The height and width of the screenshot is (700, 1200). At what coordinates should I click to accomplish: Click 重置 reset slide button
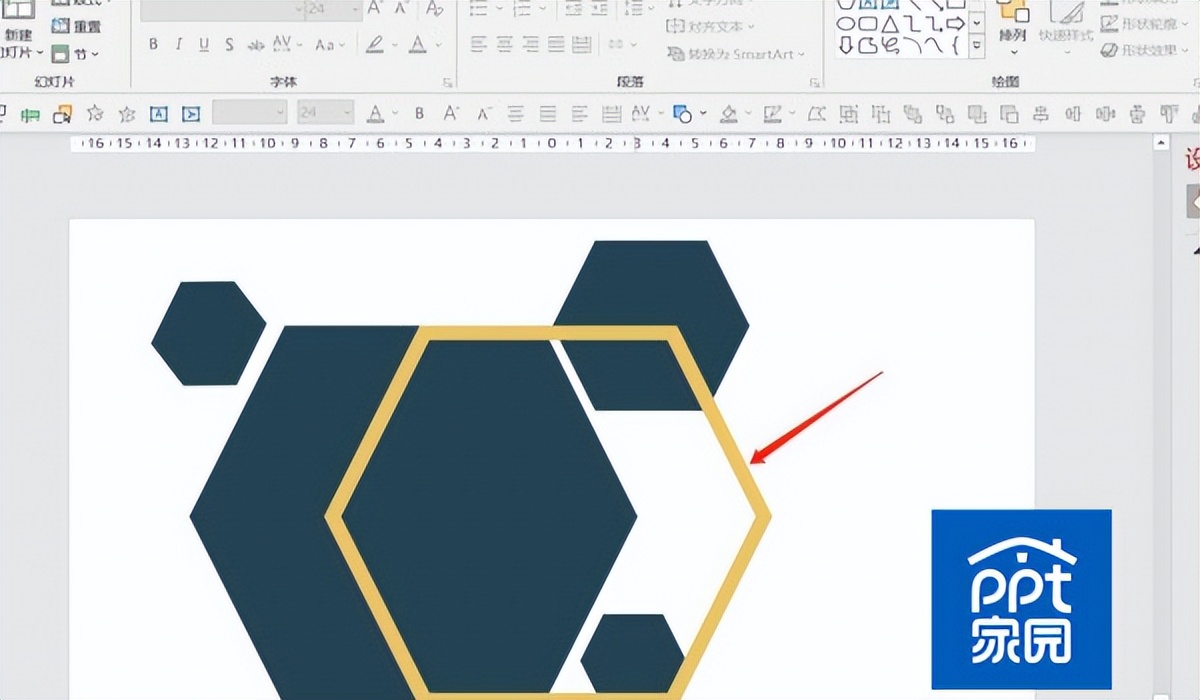[76, 25]
